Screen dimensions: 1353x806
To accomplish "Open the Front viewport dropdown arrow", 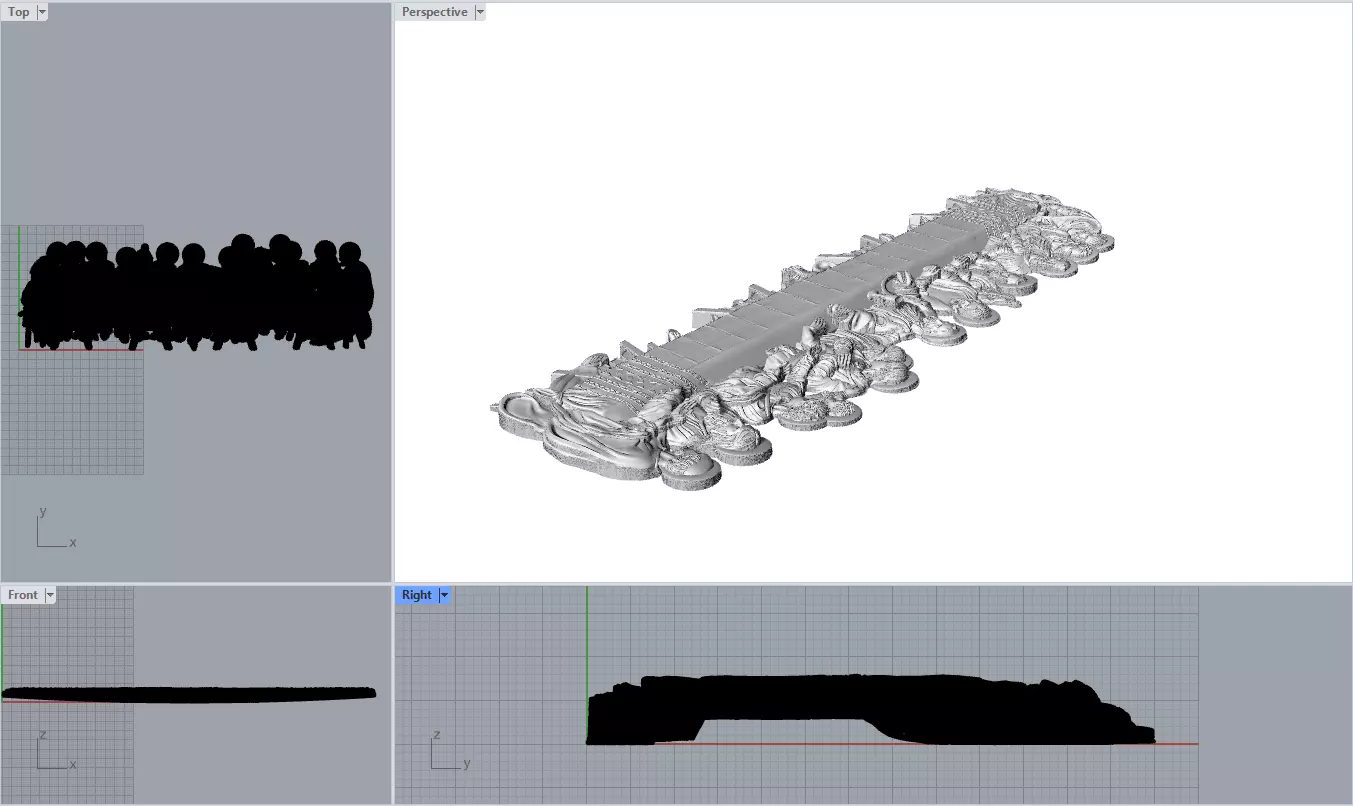I will click(x=50, y=595).
